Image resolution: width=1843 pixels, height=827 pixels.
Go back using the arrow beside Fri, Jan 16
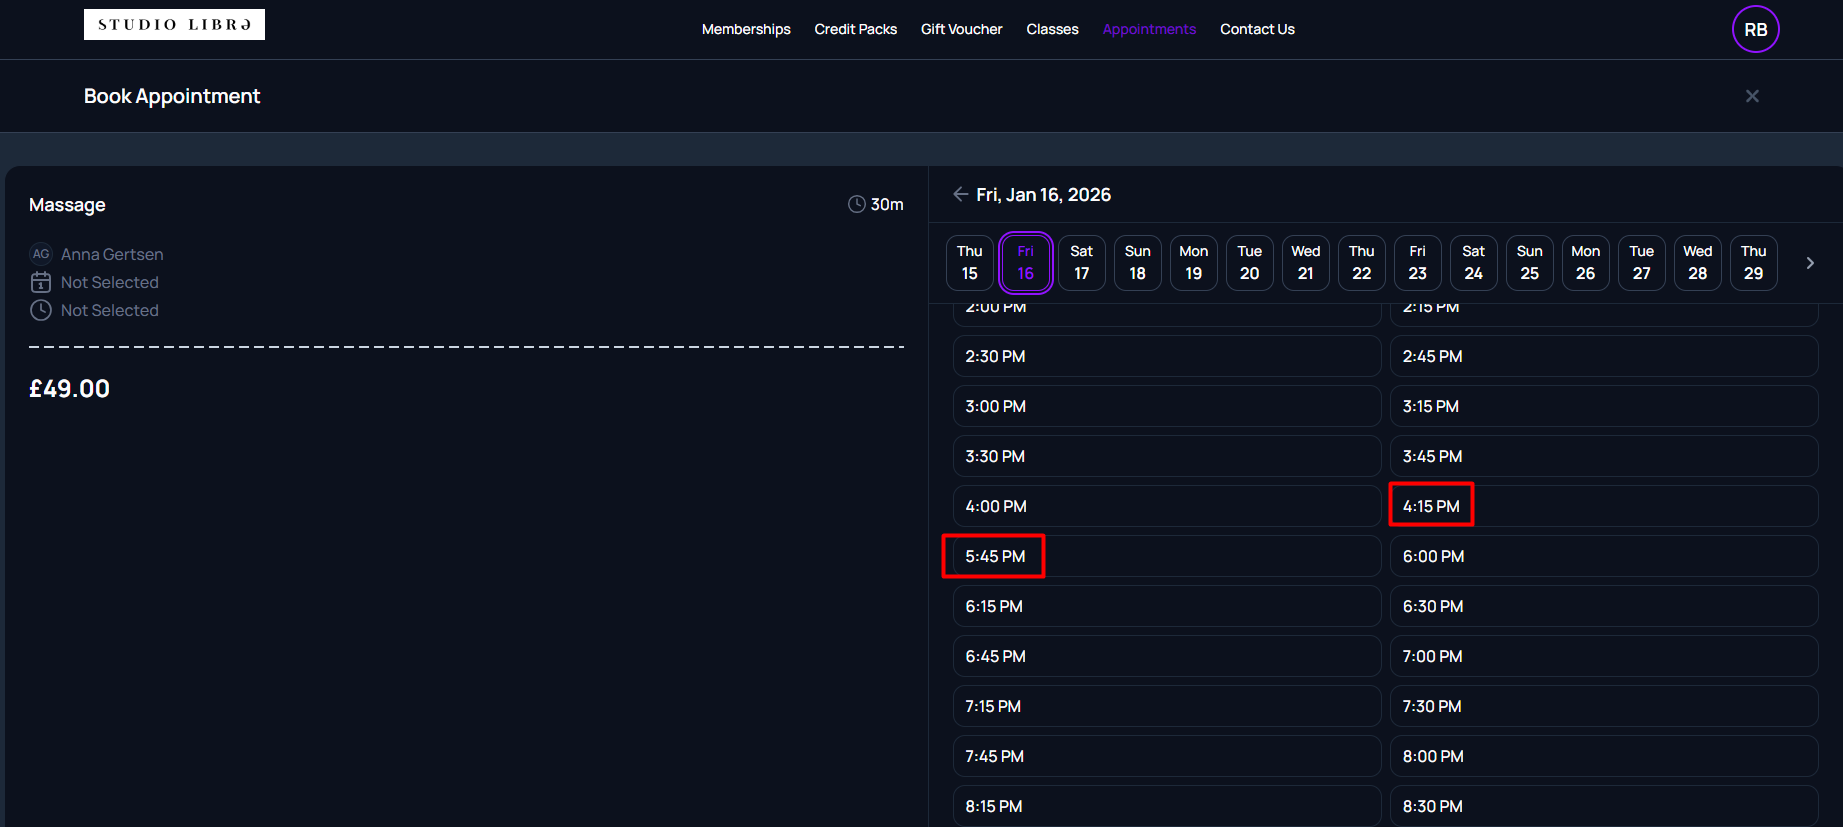pos(960,194)
